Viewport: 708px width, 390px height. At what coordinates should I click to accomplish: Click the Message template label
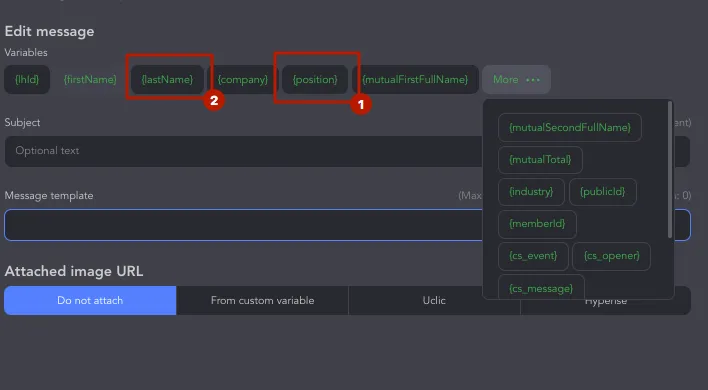click(x=49, y=196)
